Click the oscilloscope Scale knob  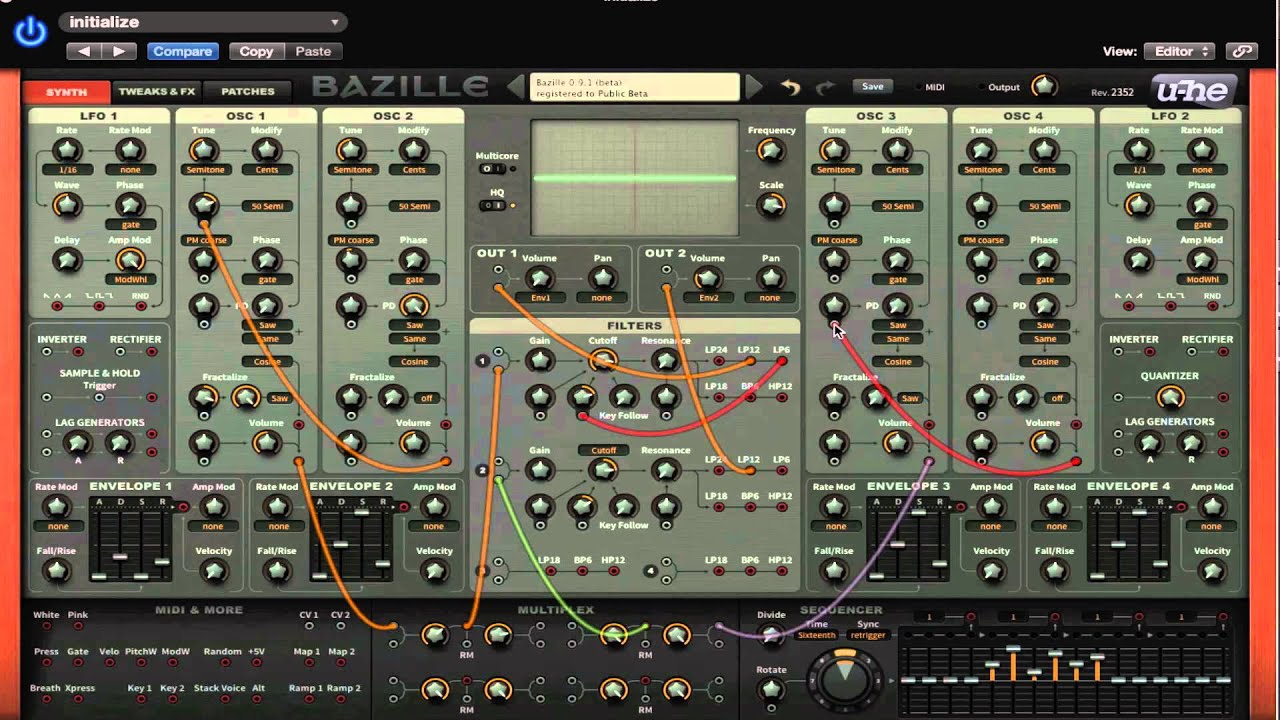770,205
